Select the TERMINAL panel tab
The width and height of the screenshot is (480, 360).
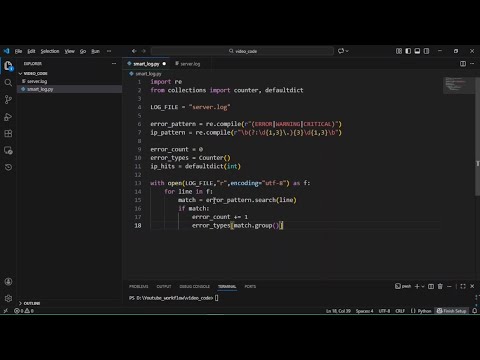pyautogui.click(x=227, y=286)
